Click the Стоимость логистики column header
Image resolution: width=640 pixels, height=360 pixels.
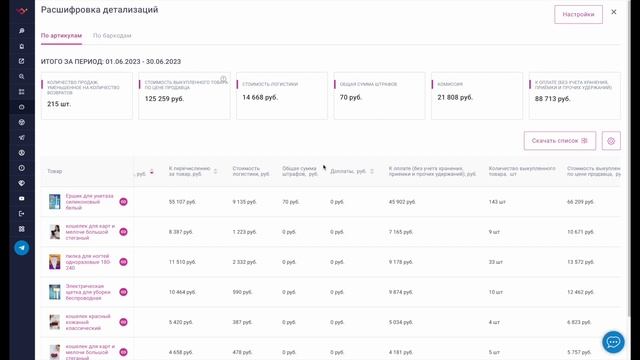point(251,171)
